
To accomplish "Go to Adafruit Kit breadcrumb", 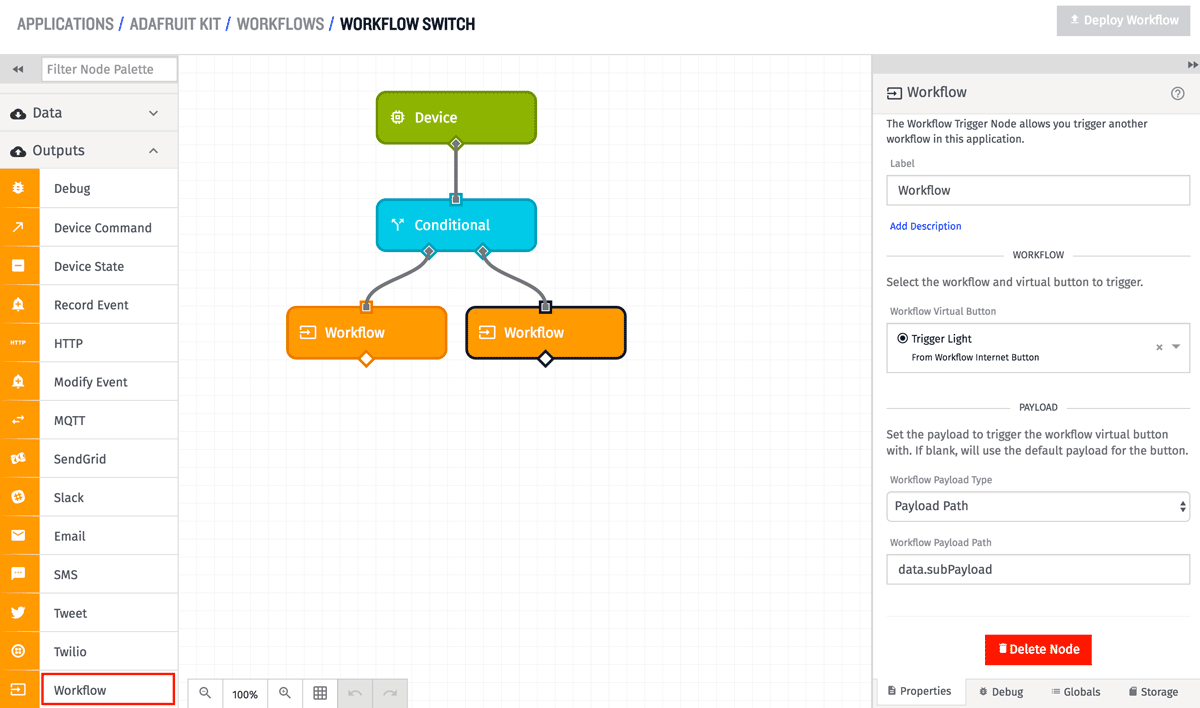I will point(175,23).
